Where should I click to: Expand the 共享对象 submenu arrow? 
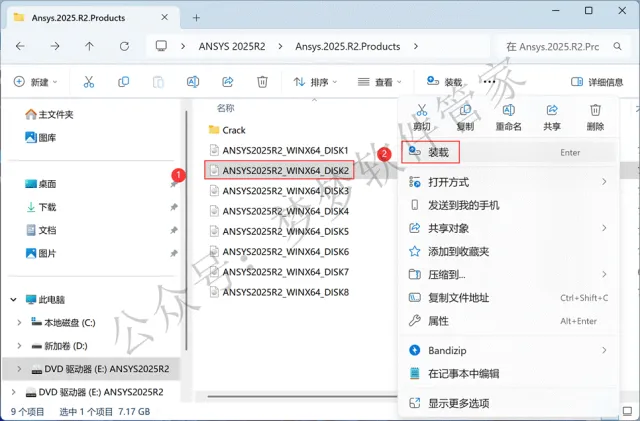(604, 228)
